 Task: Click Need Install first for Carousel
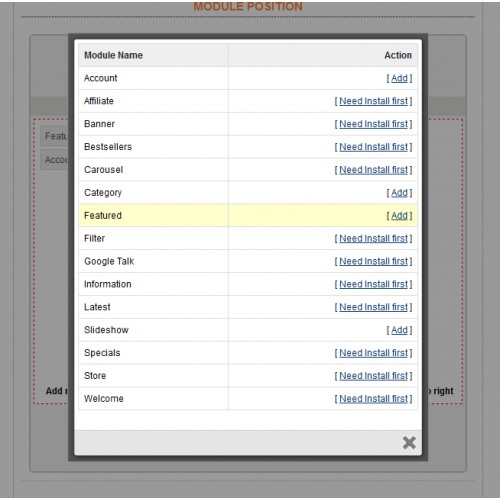click(x=373, y=170)
